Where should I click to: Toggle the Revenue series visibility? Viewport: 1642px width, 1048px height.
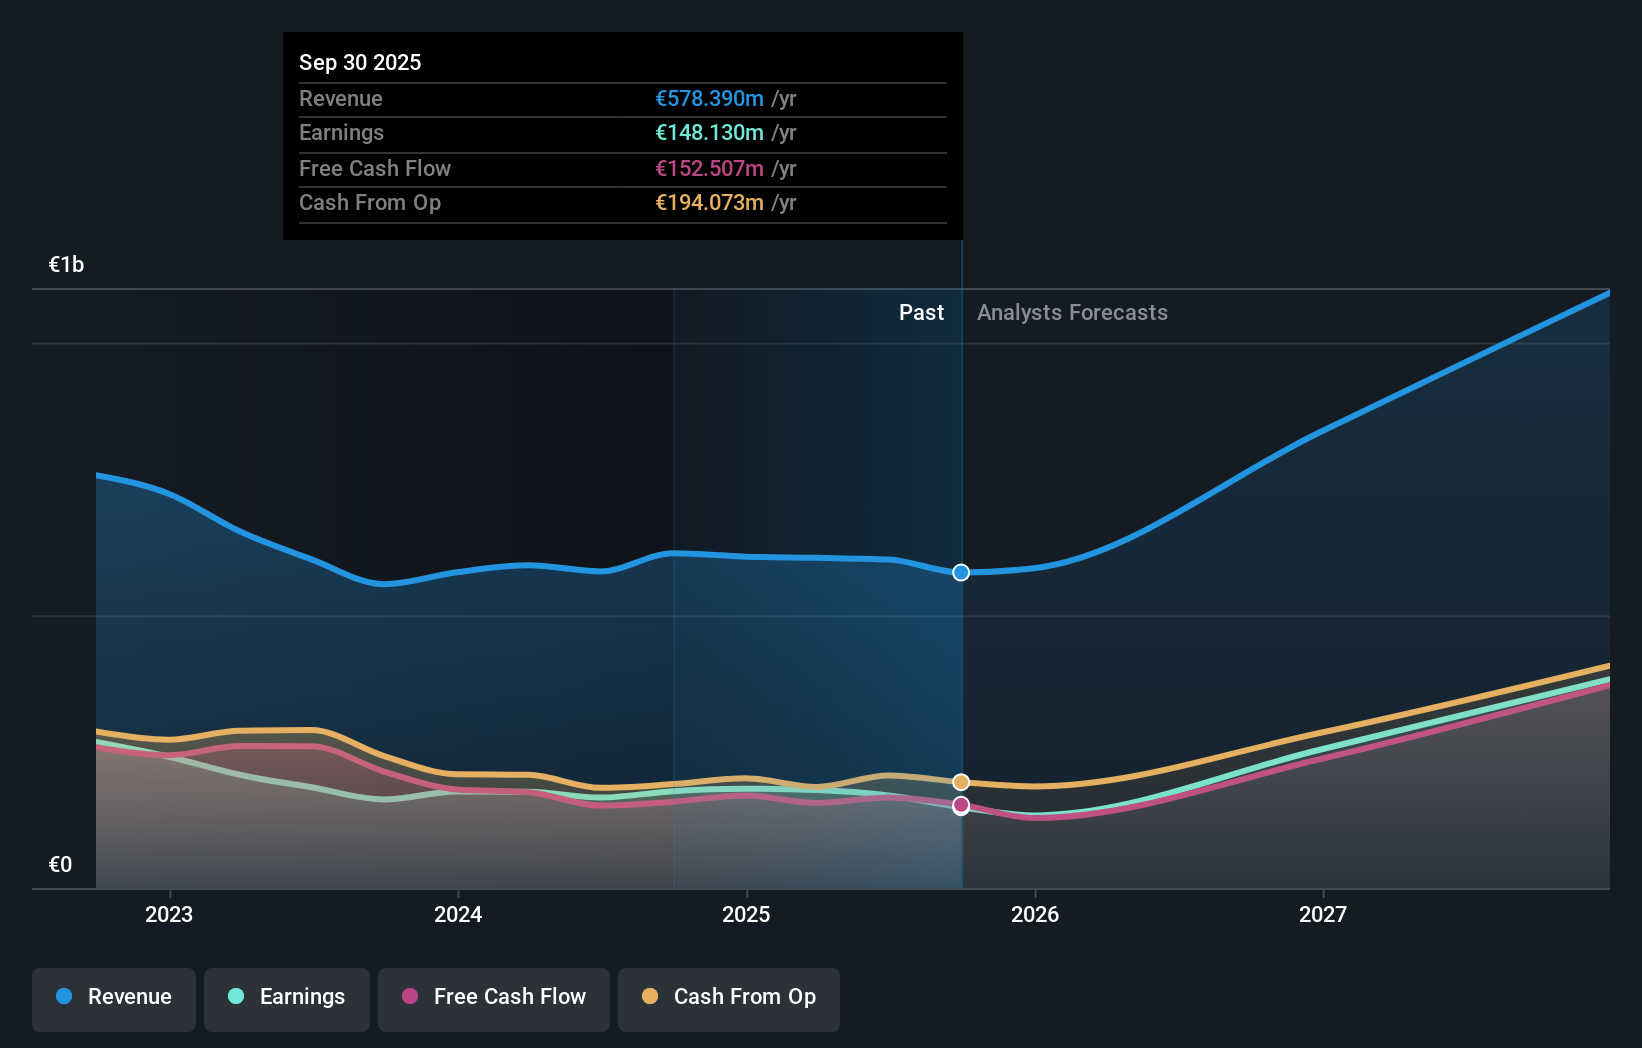(x=113, y=997)
